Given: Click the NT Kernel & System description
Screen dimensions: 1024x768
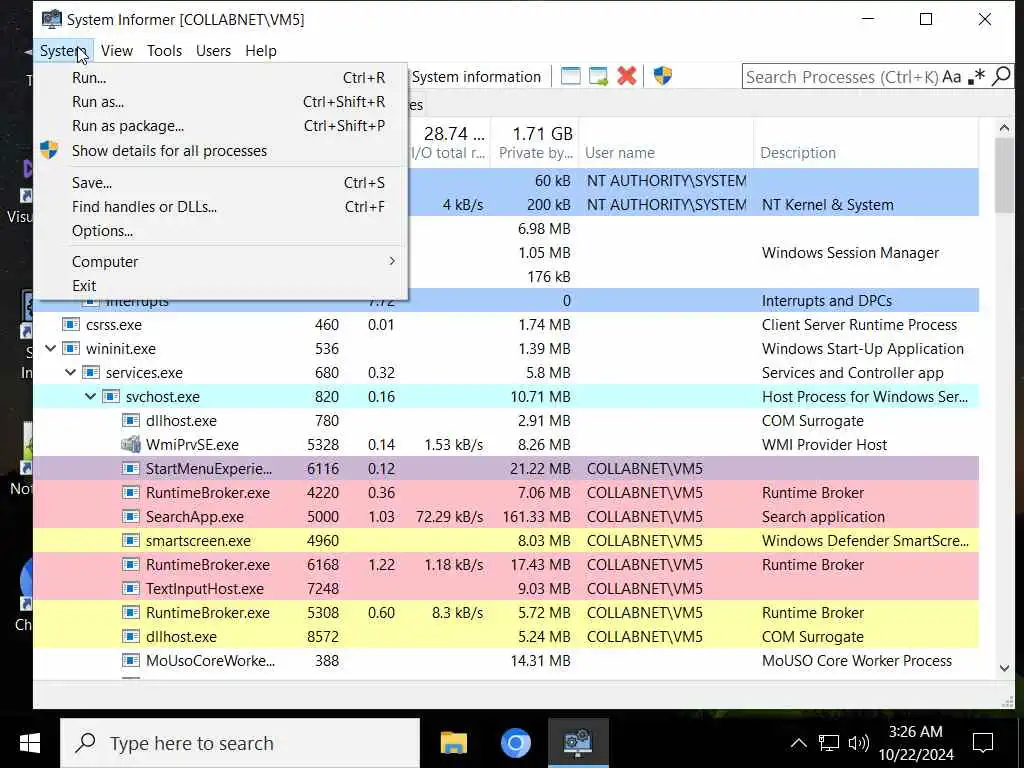Looking at the screenshot, I should click(x=827, y=205).
